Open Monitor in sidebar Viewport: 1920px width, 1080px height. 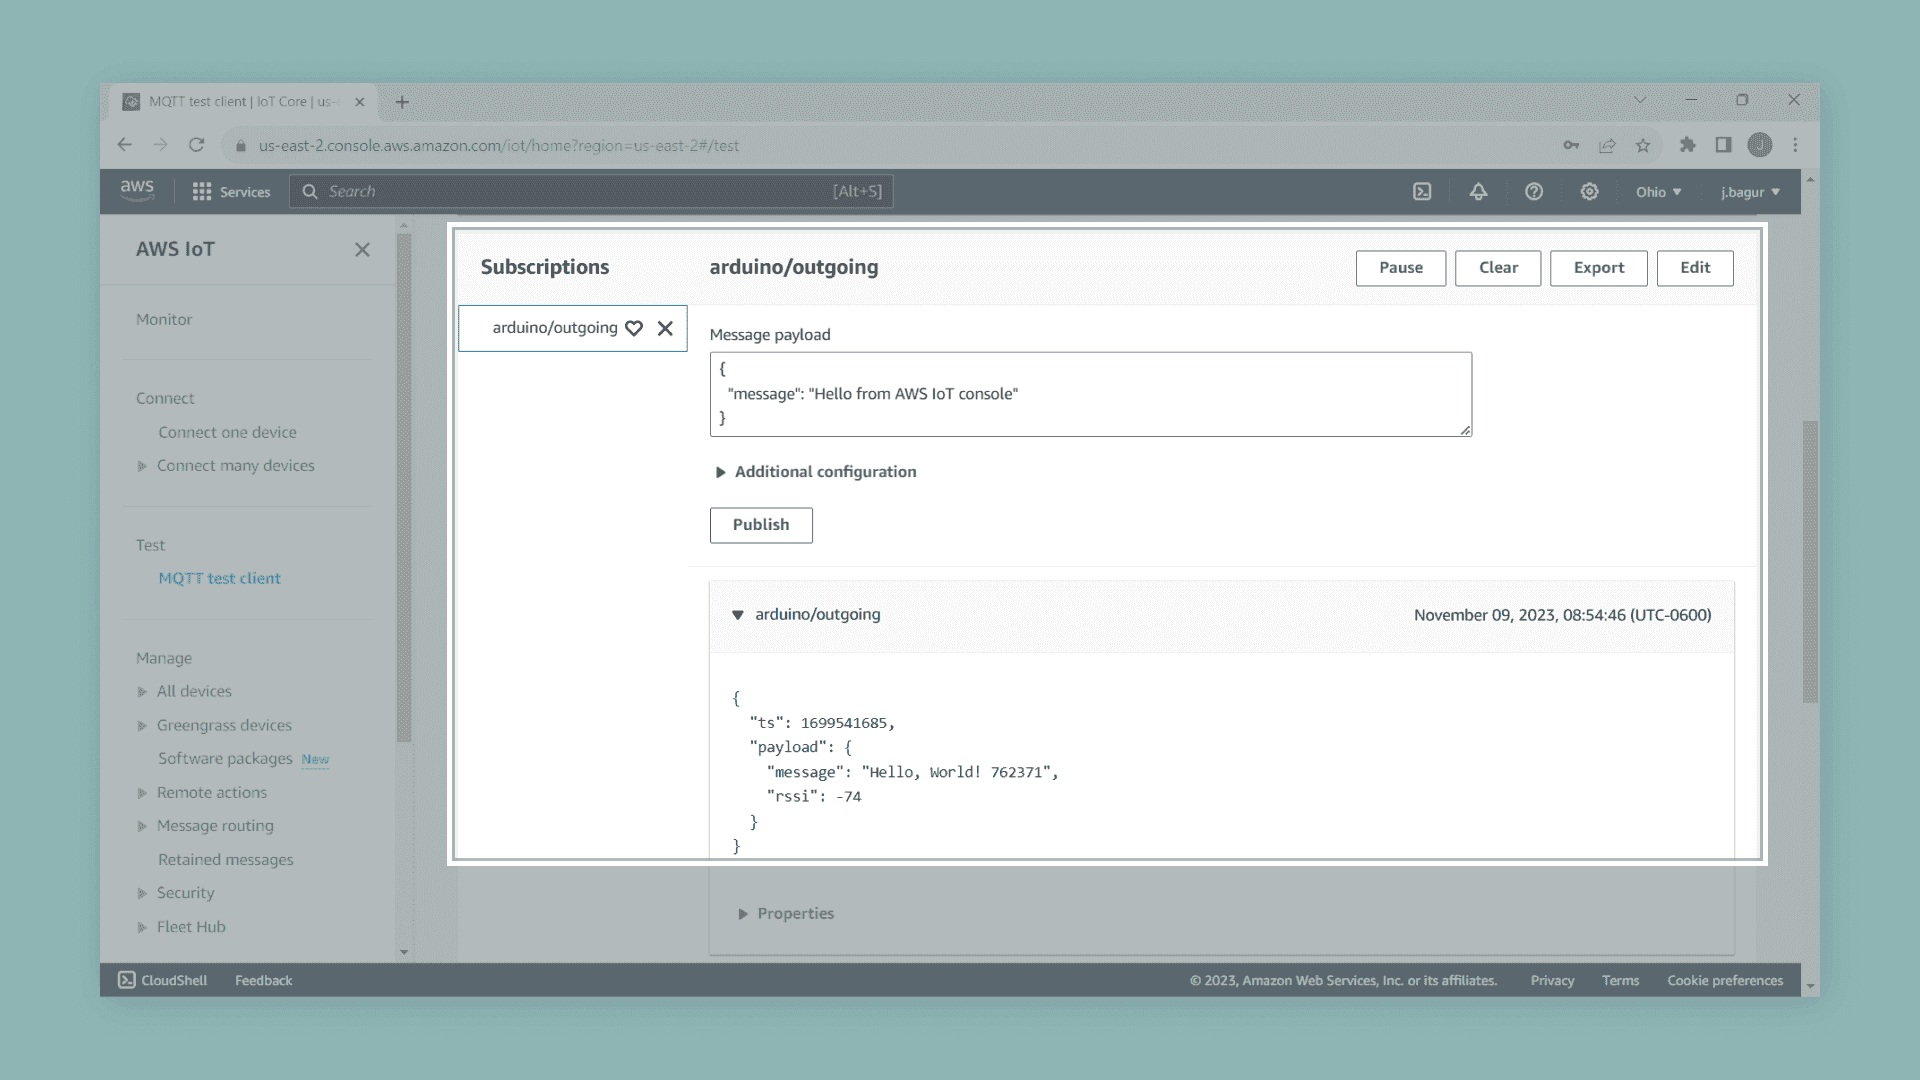pos(164,319)
